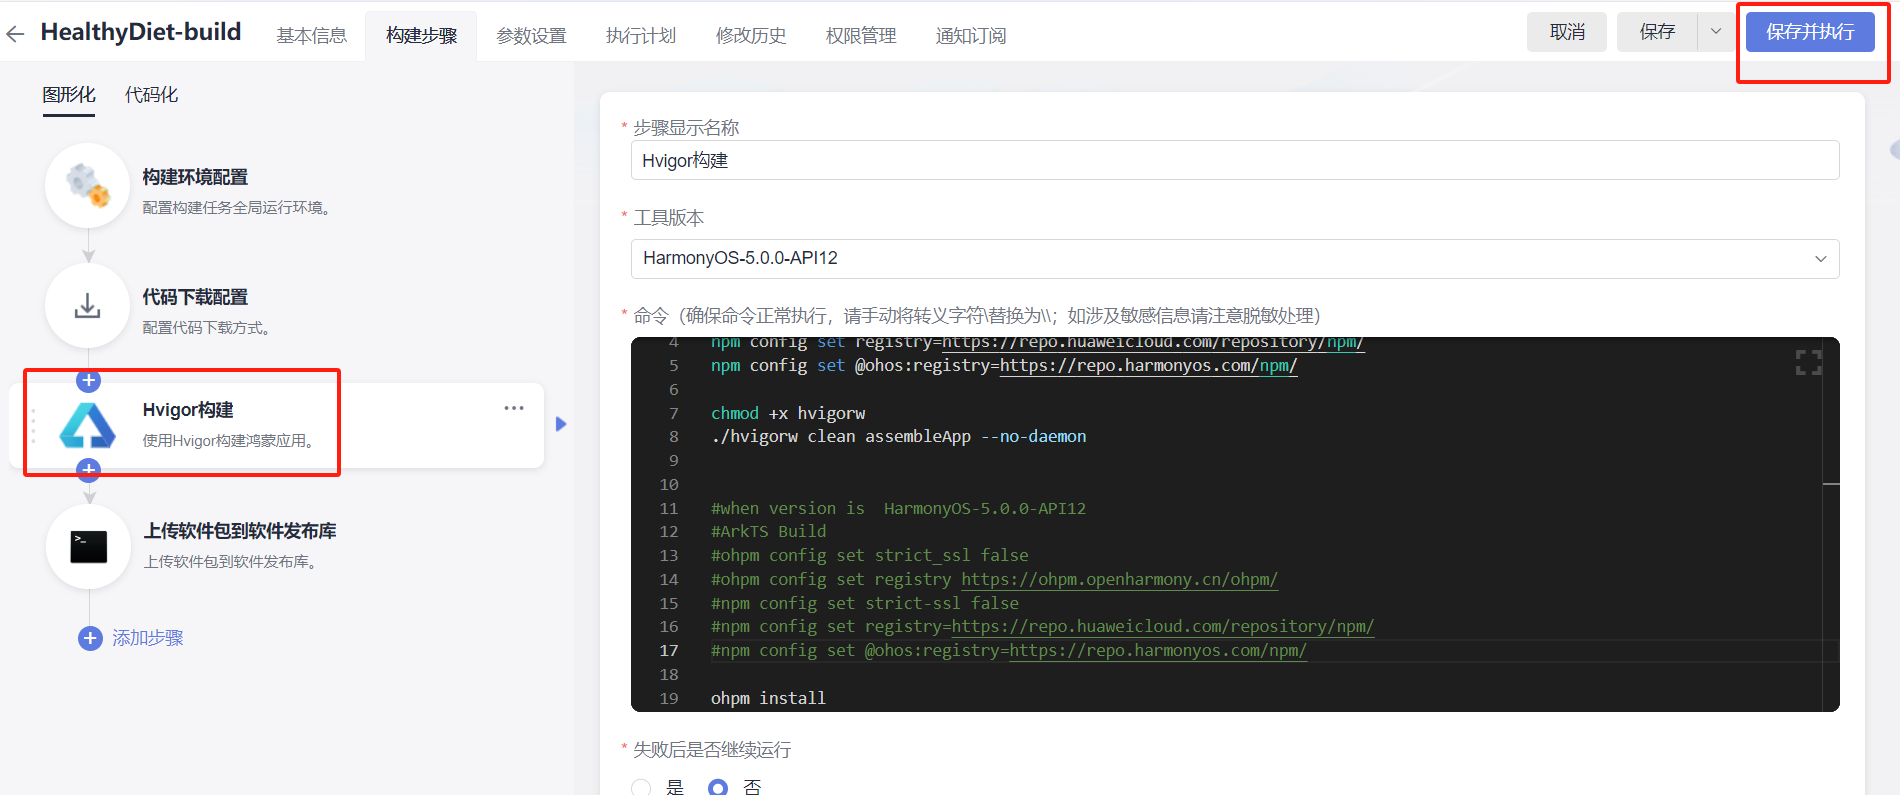Click the repo.huaweicloud.com link on line 16

coord(1162,627)
